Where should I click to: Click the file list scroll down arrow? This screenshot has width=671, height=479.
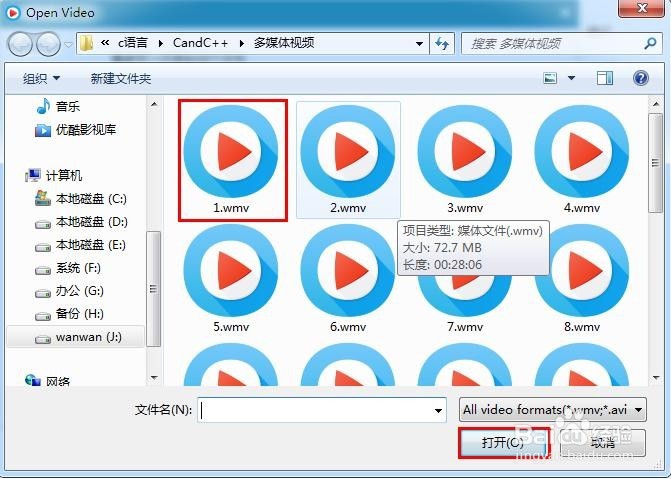[656, 378]
